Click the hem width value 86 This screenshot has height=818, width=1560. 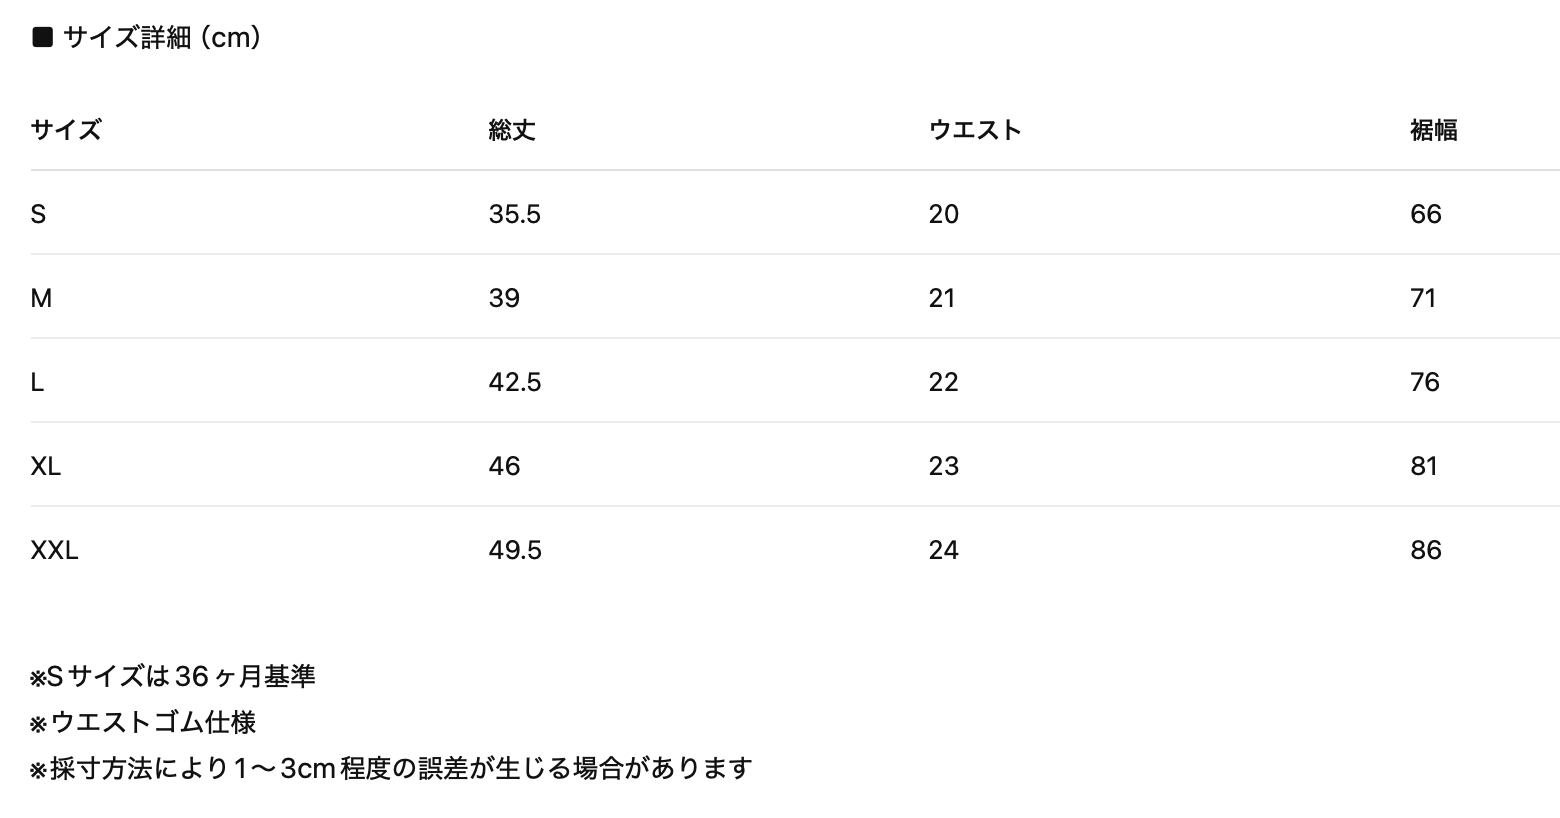tap(1425, 550)
